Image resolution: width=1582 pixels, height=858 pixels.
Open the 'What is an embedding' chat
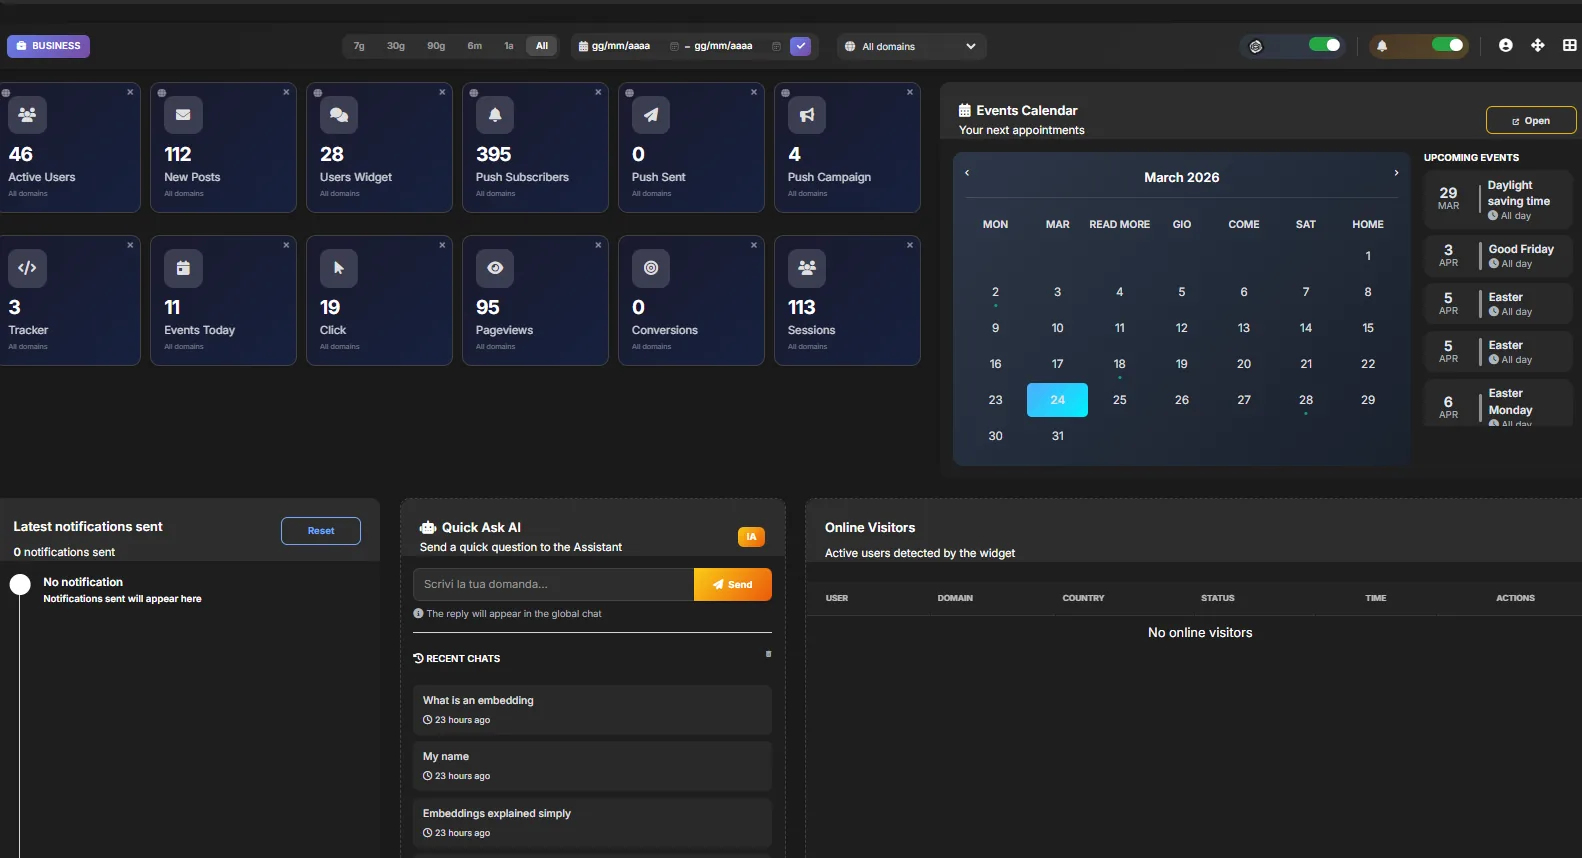pyautogui.click(x=592, y=710)
